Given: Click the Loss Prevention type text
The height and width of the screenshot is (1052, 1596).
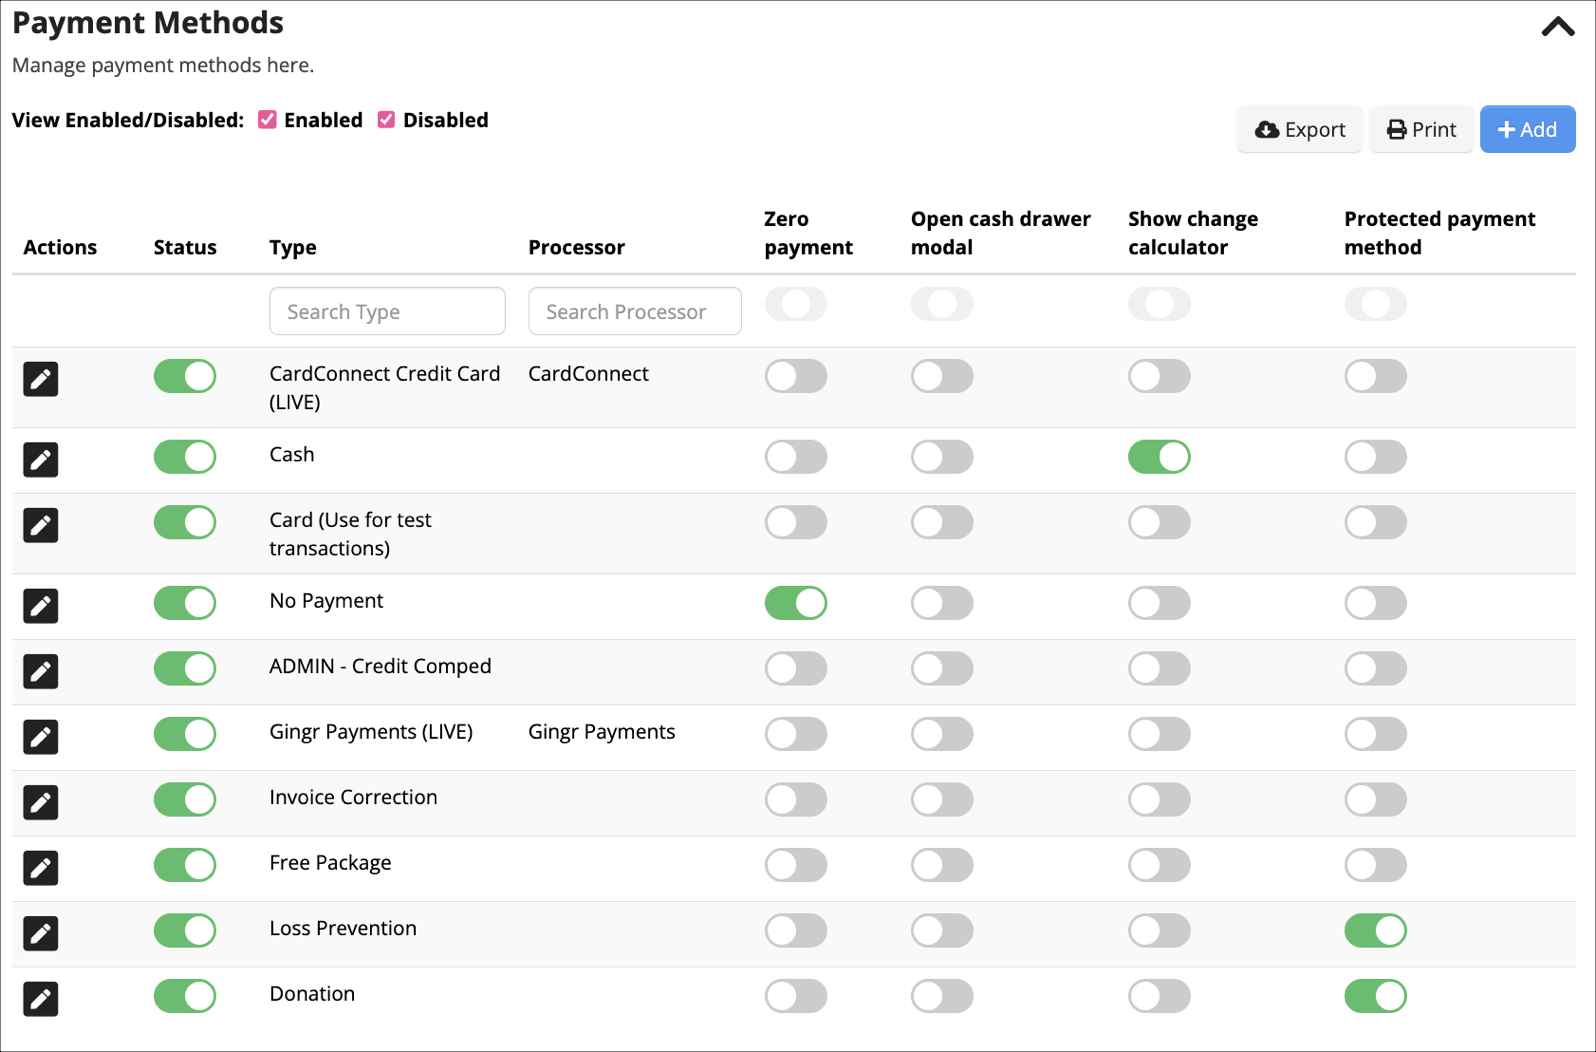Looking at the screenshot, I should pos(343,928).
